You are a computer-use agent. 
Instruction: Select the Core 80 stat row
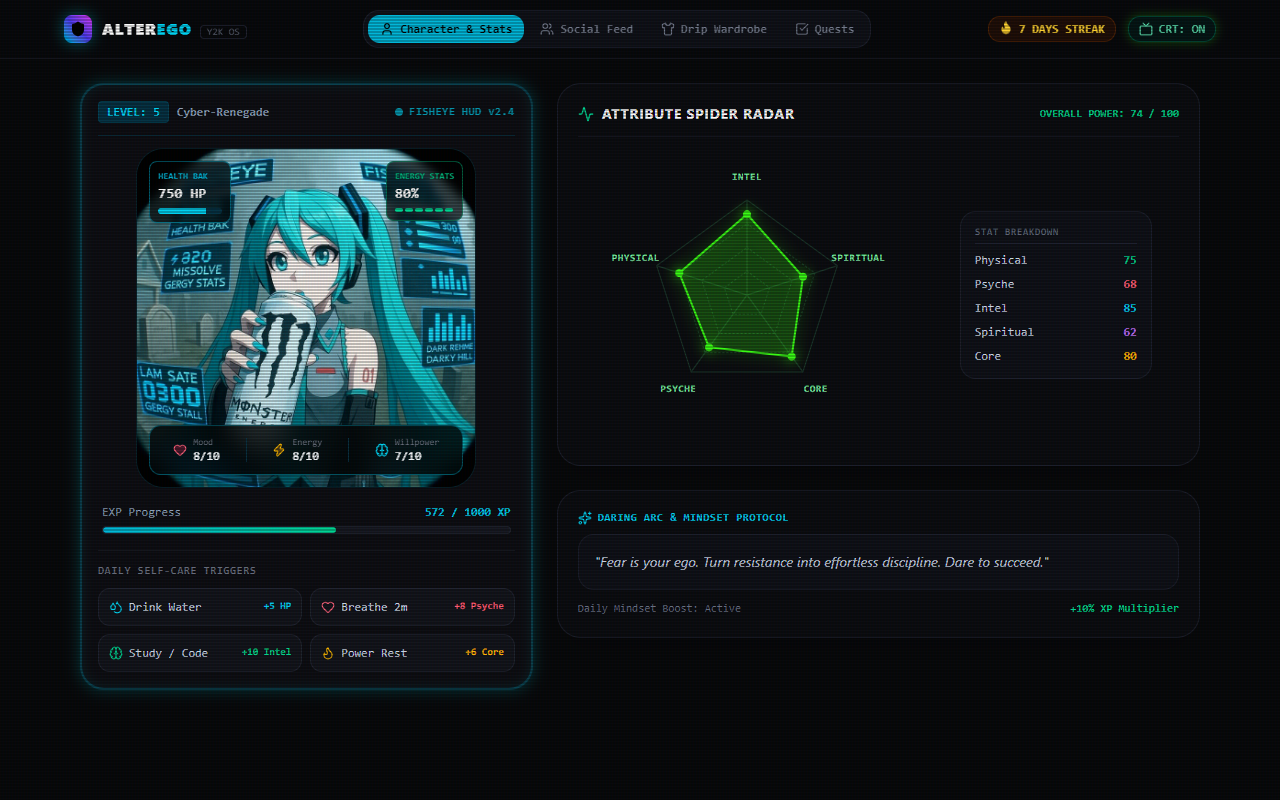pyautogui.click(x=1056, y=356)
